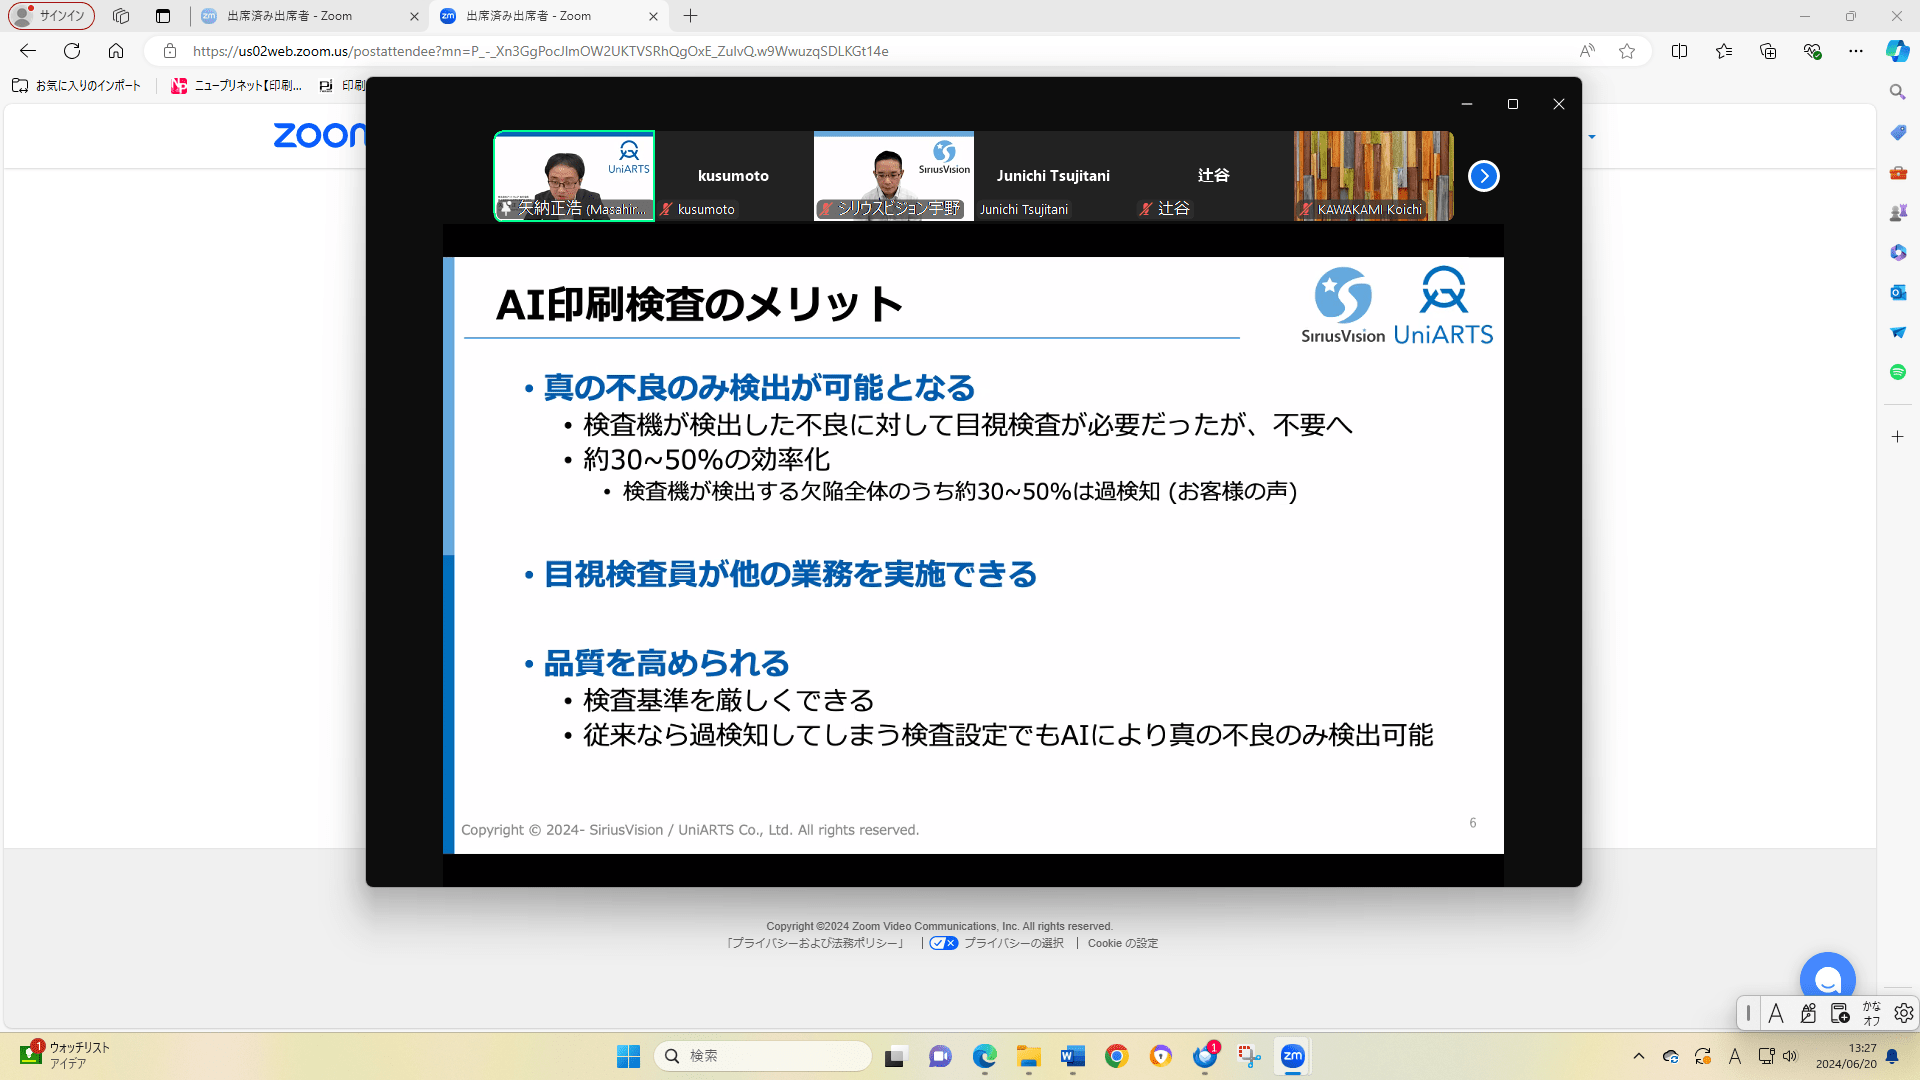Open the paper plane Drop sidebar icon
The height and width of the screenshot is (1080, 1920).
click(1897, 332)
